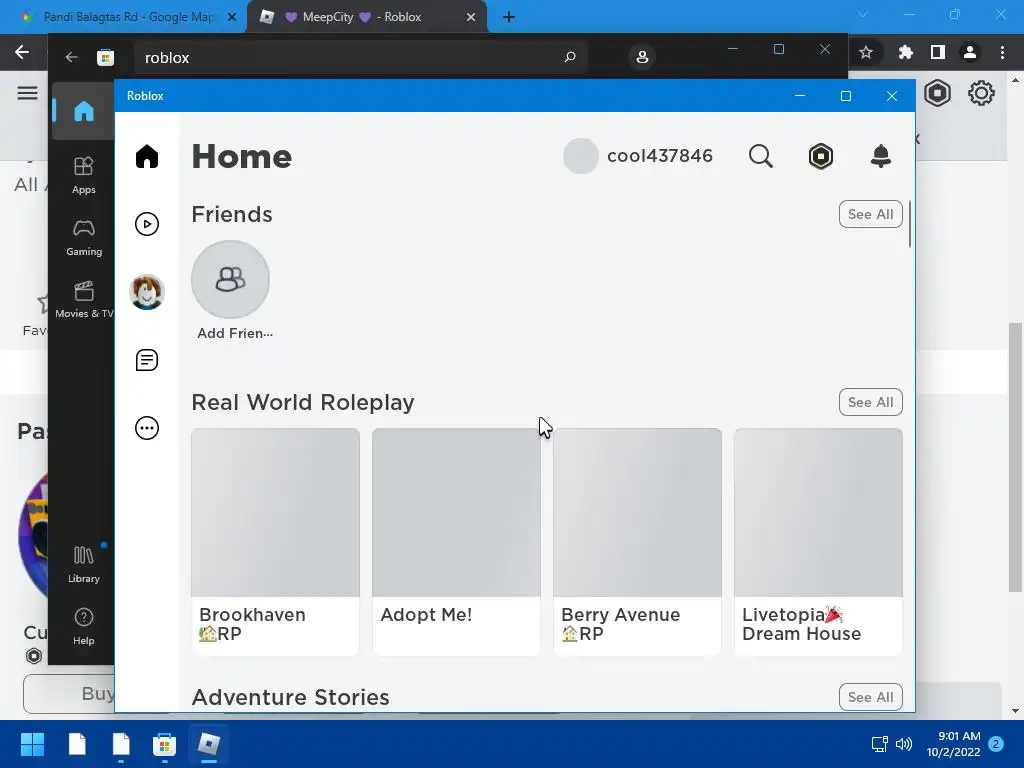This screenshot has height=768, width=1024.
Task: Open Adopt Me! game card
Action: tap(456, 541)
